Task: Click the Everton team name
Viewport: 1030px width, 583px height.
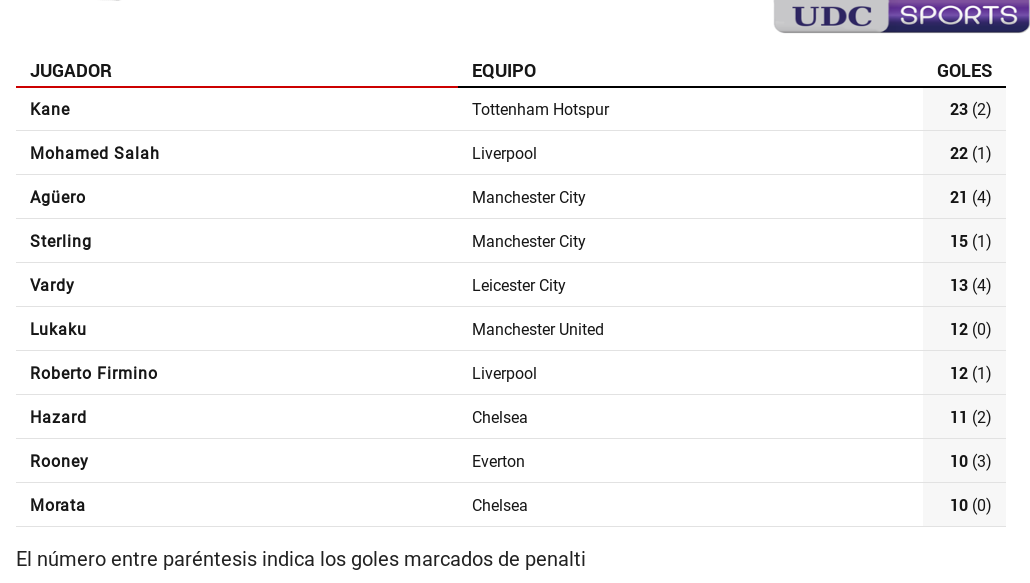Action: [498, 461]
